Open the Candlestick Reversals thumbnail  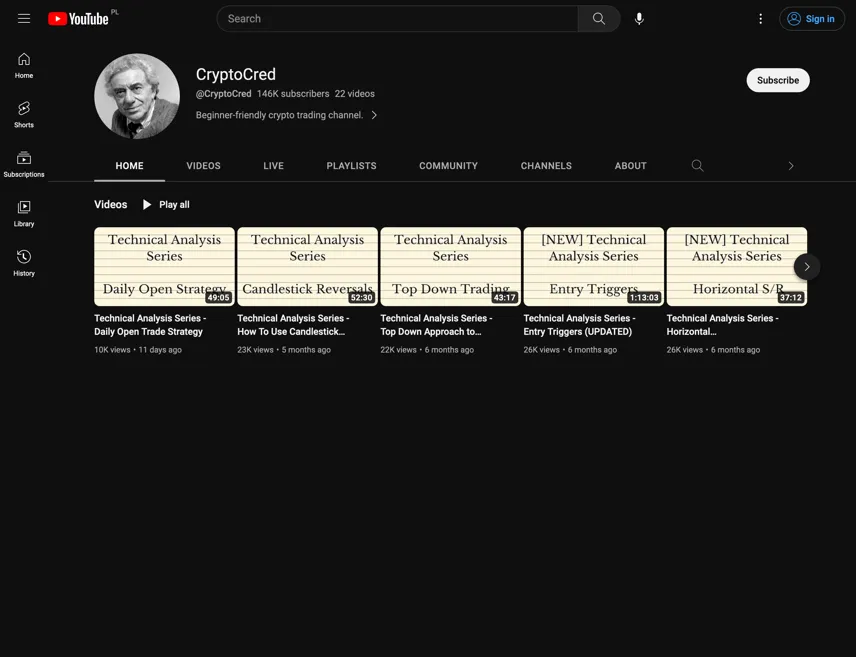point(307,267)
